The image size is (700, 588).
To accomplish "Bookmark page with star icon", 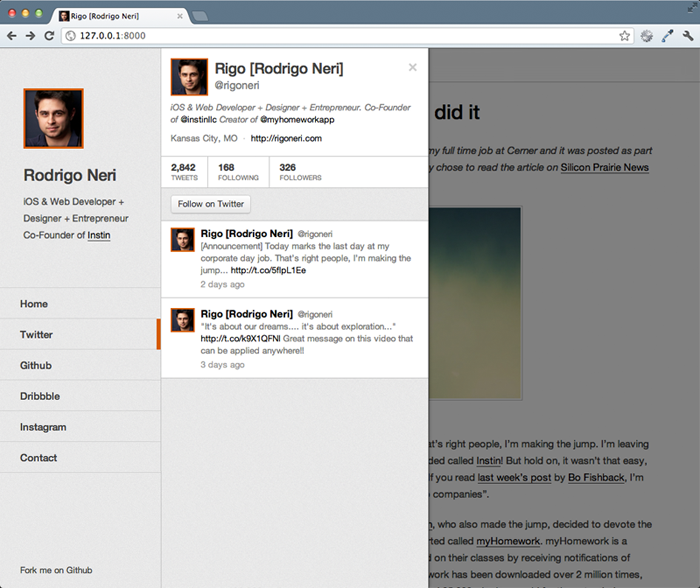I will [x=625, y=36].
